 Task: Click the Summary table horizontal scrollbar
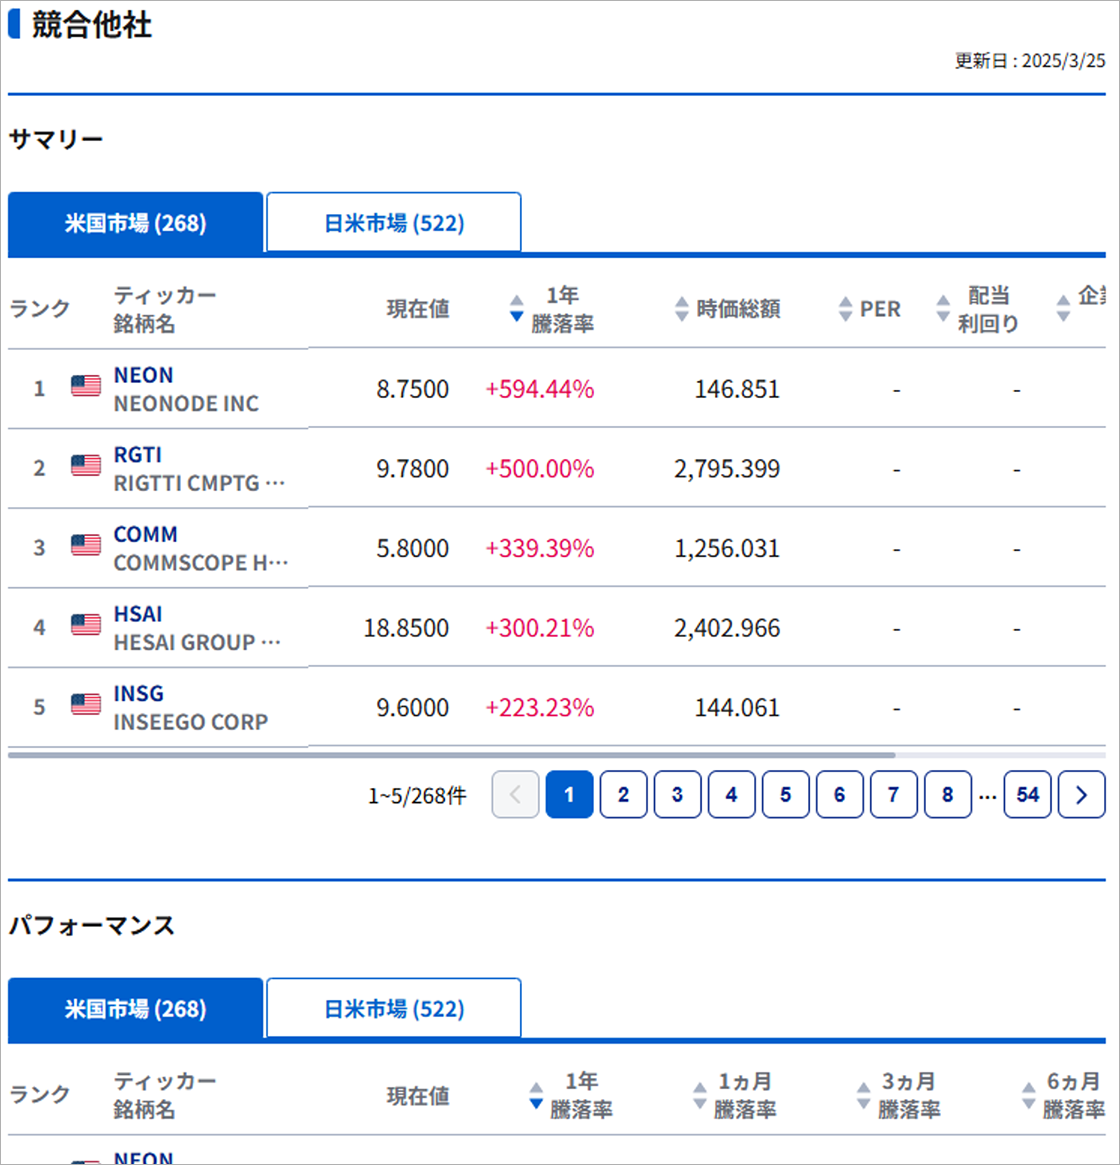coord(452,755)
